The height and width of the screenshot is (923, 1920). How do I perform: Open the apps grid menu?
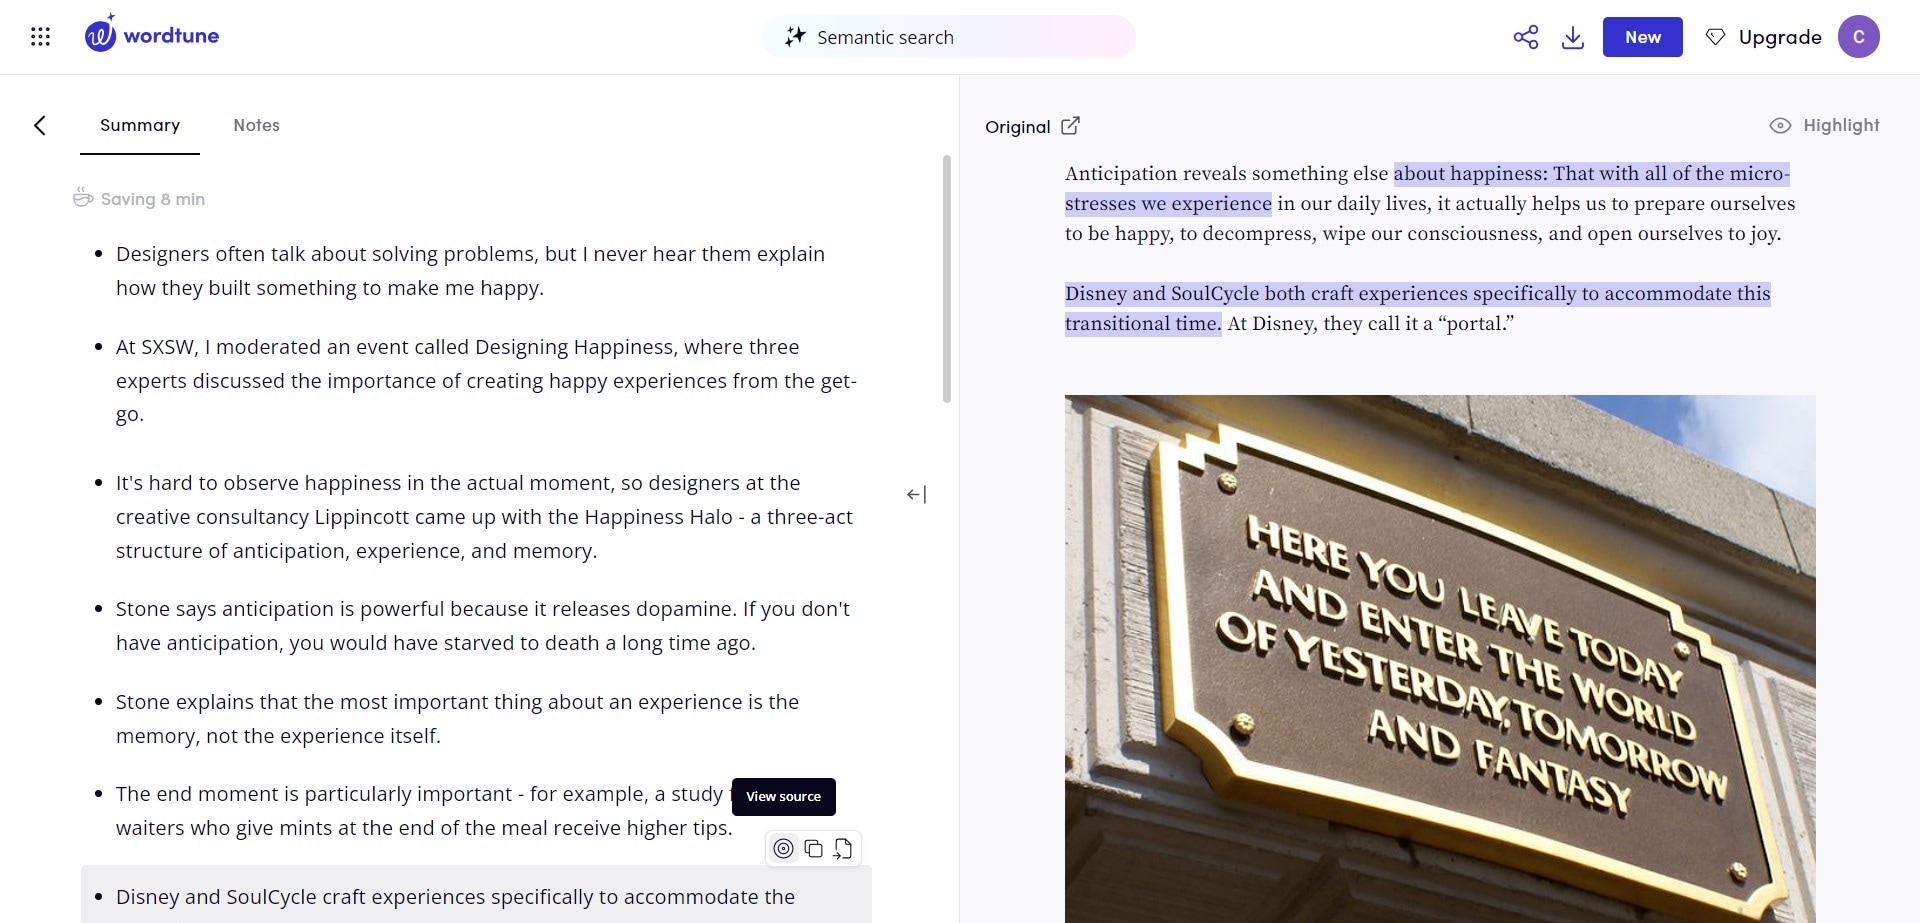coord(40,37)
